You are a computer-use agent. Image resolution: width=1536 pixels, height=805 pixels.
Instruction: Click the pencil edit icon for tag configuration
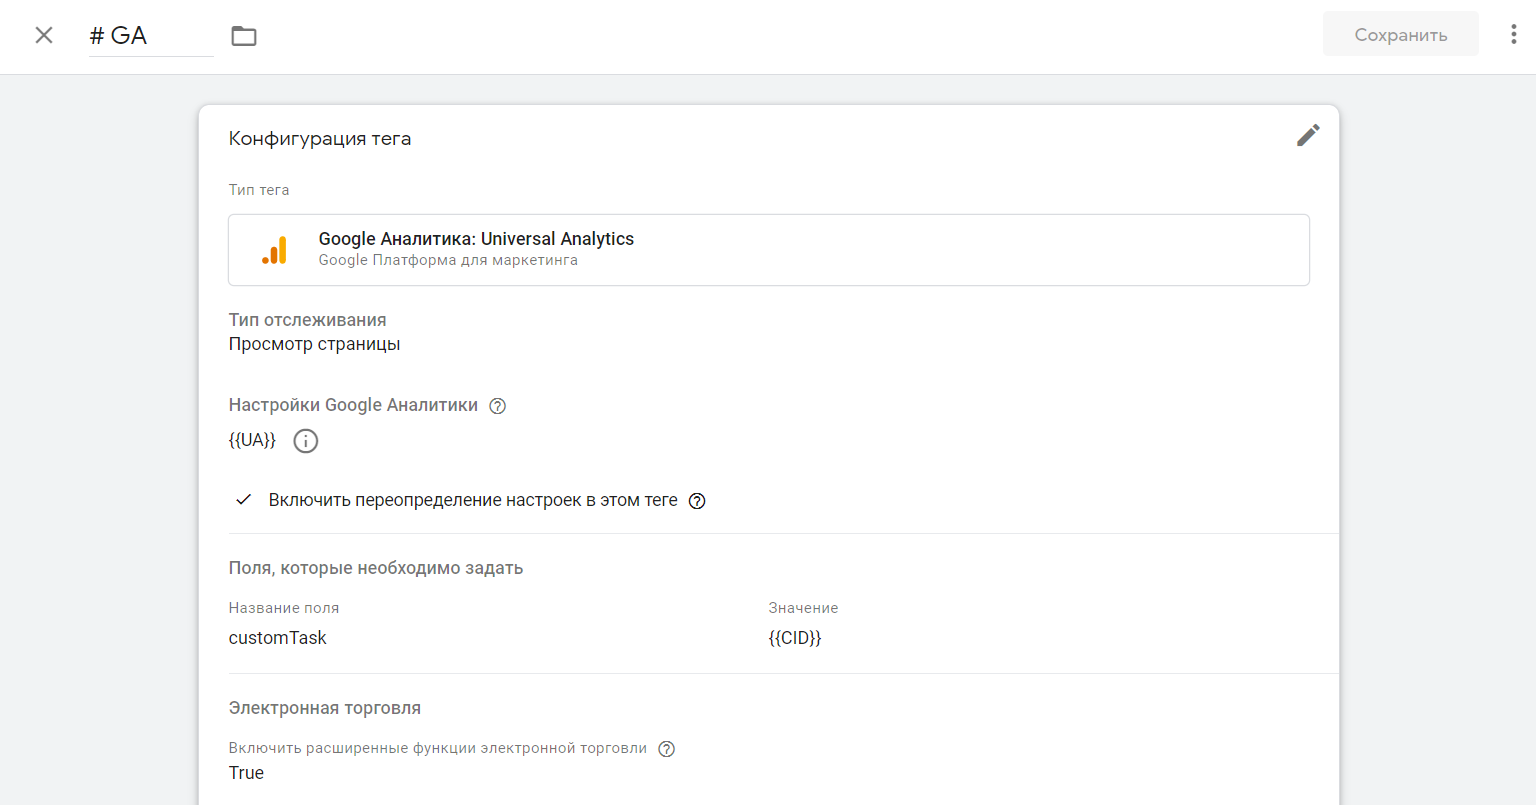[1308, 136]
